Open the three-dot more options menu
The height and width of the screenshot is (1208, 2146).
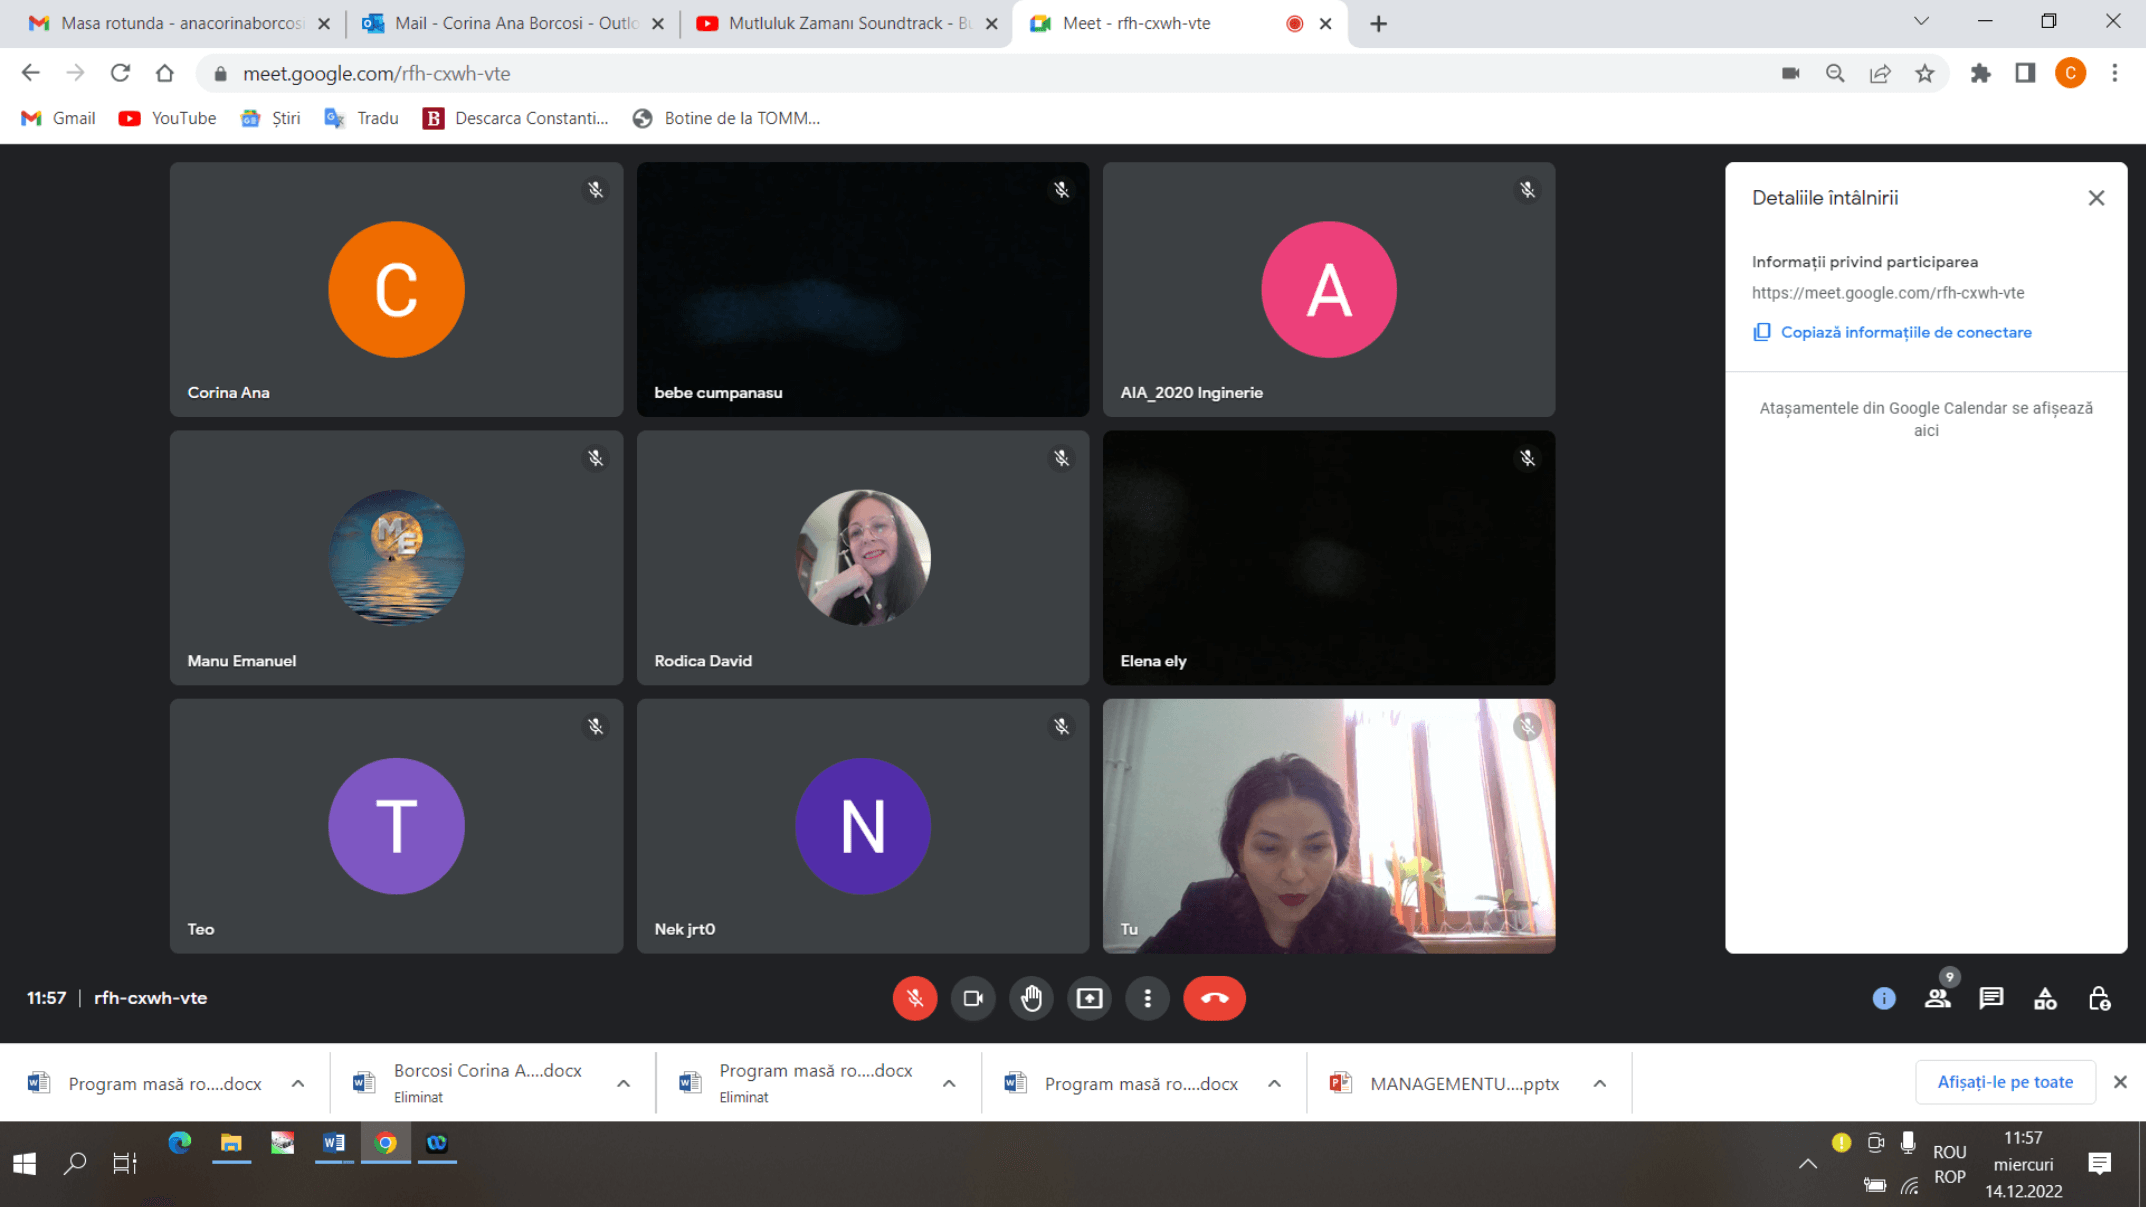pyautogui.click(x=1147, y=998)
